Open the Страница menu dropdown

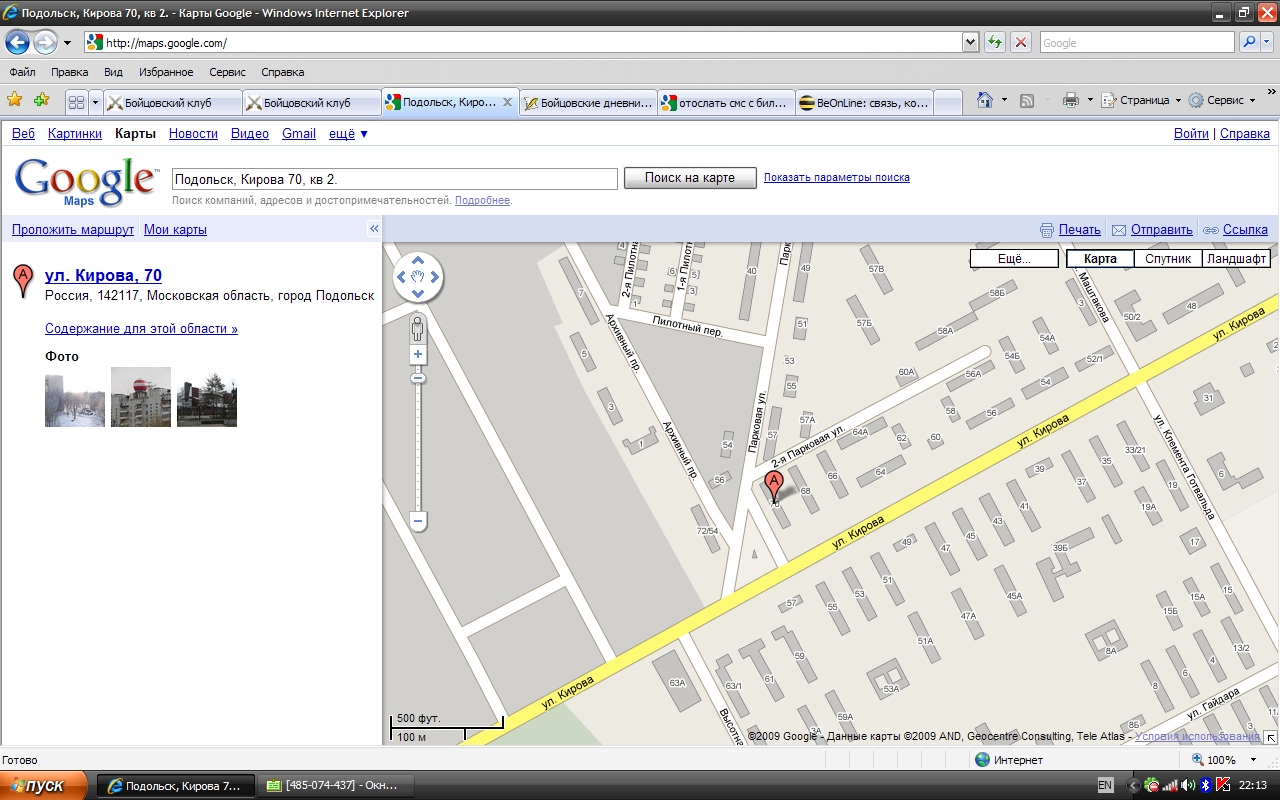[1141, 100]
